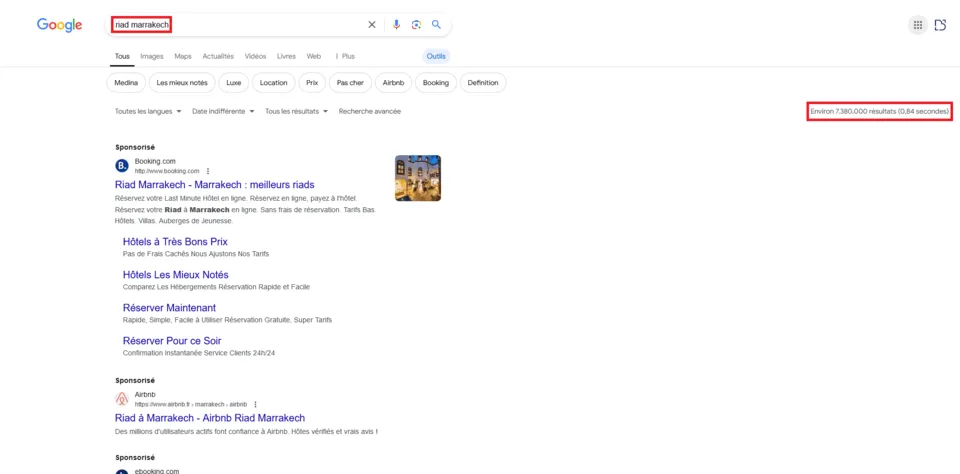
Task: Open Riad à Marrakech Airbnb result
Action: [x=210, y=418]
